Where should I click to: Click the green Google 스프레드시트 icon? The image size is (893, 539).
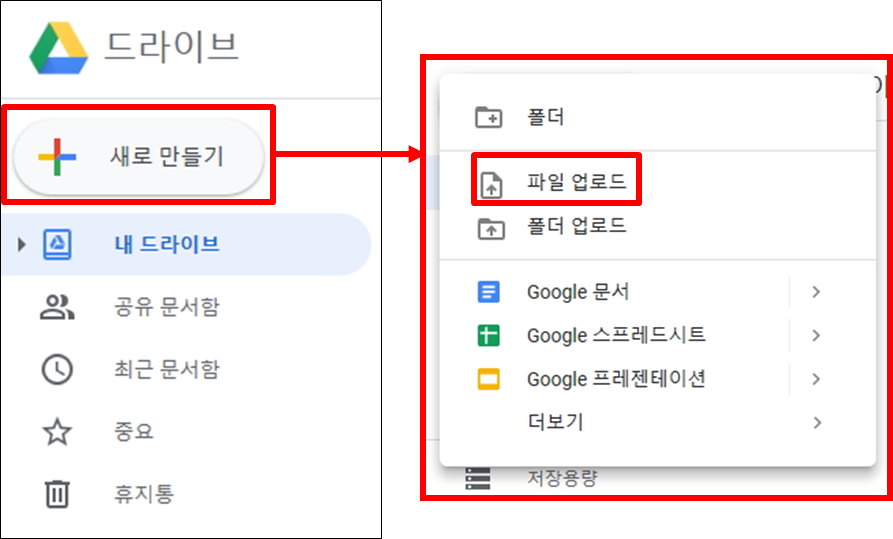pyautogui.click(x=489, y=335)
